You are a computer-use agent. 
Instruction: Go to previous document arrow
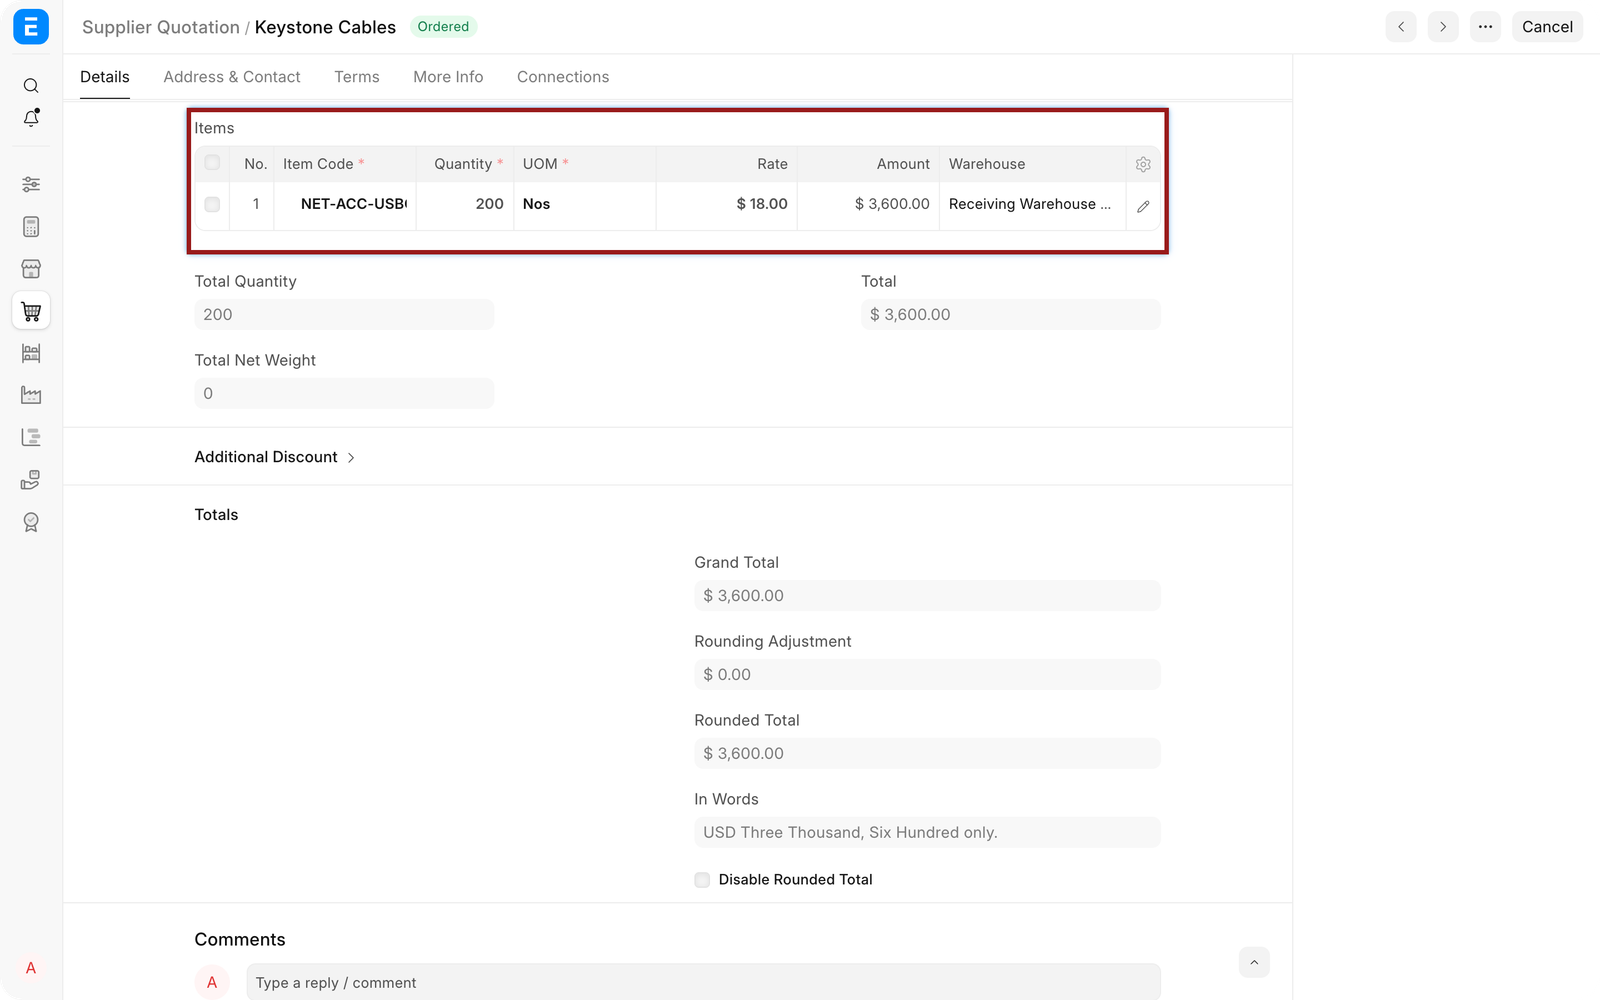[1401, 27]
